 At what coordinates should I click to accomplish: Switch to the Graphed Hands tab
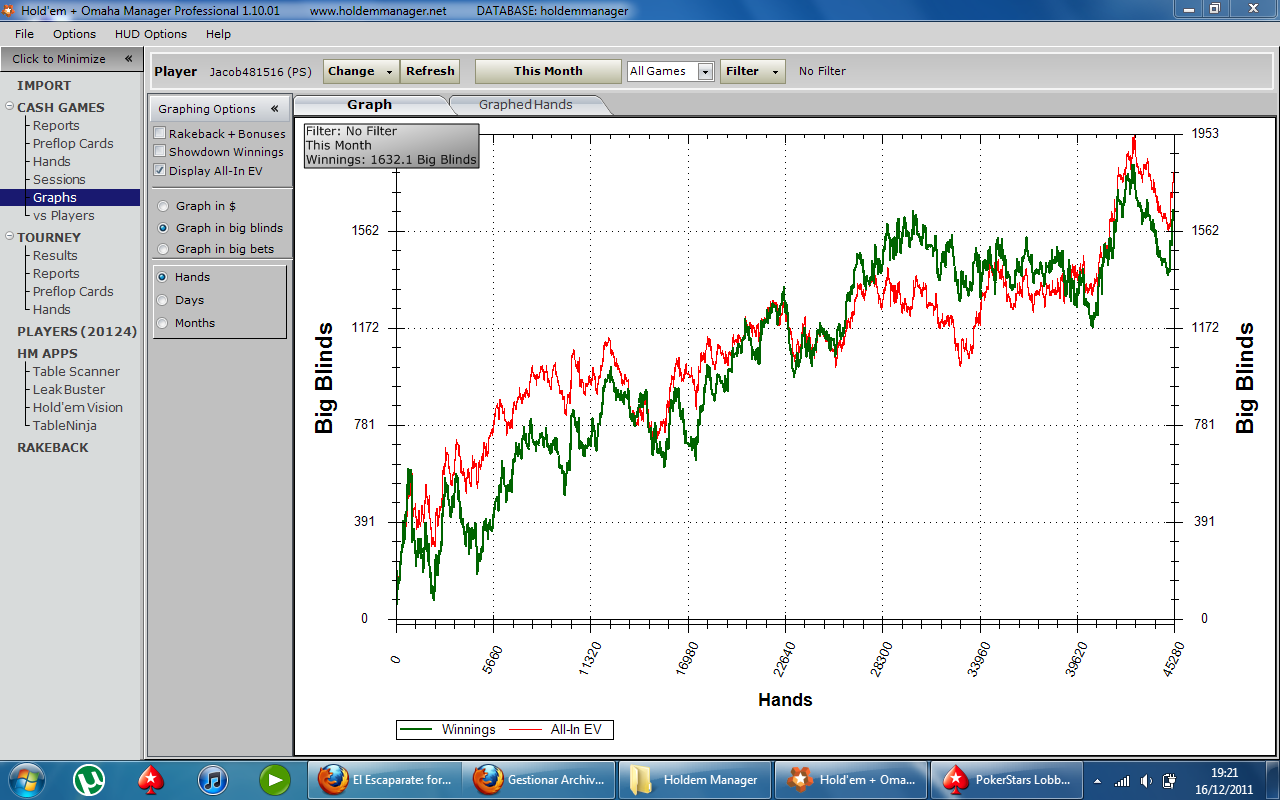pos(525,104)
